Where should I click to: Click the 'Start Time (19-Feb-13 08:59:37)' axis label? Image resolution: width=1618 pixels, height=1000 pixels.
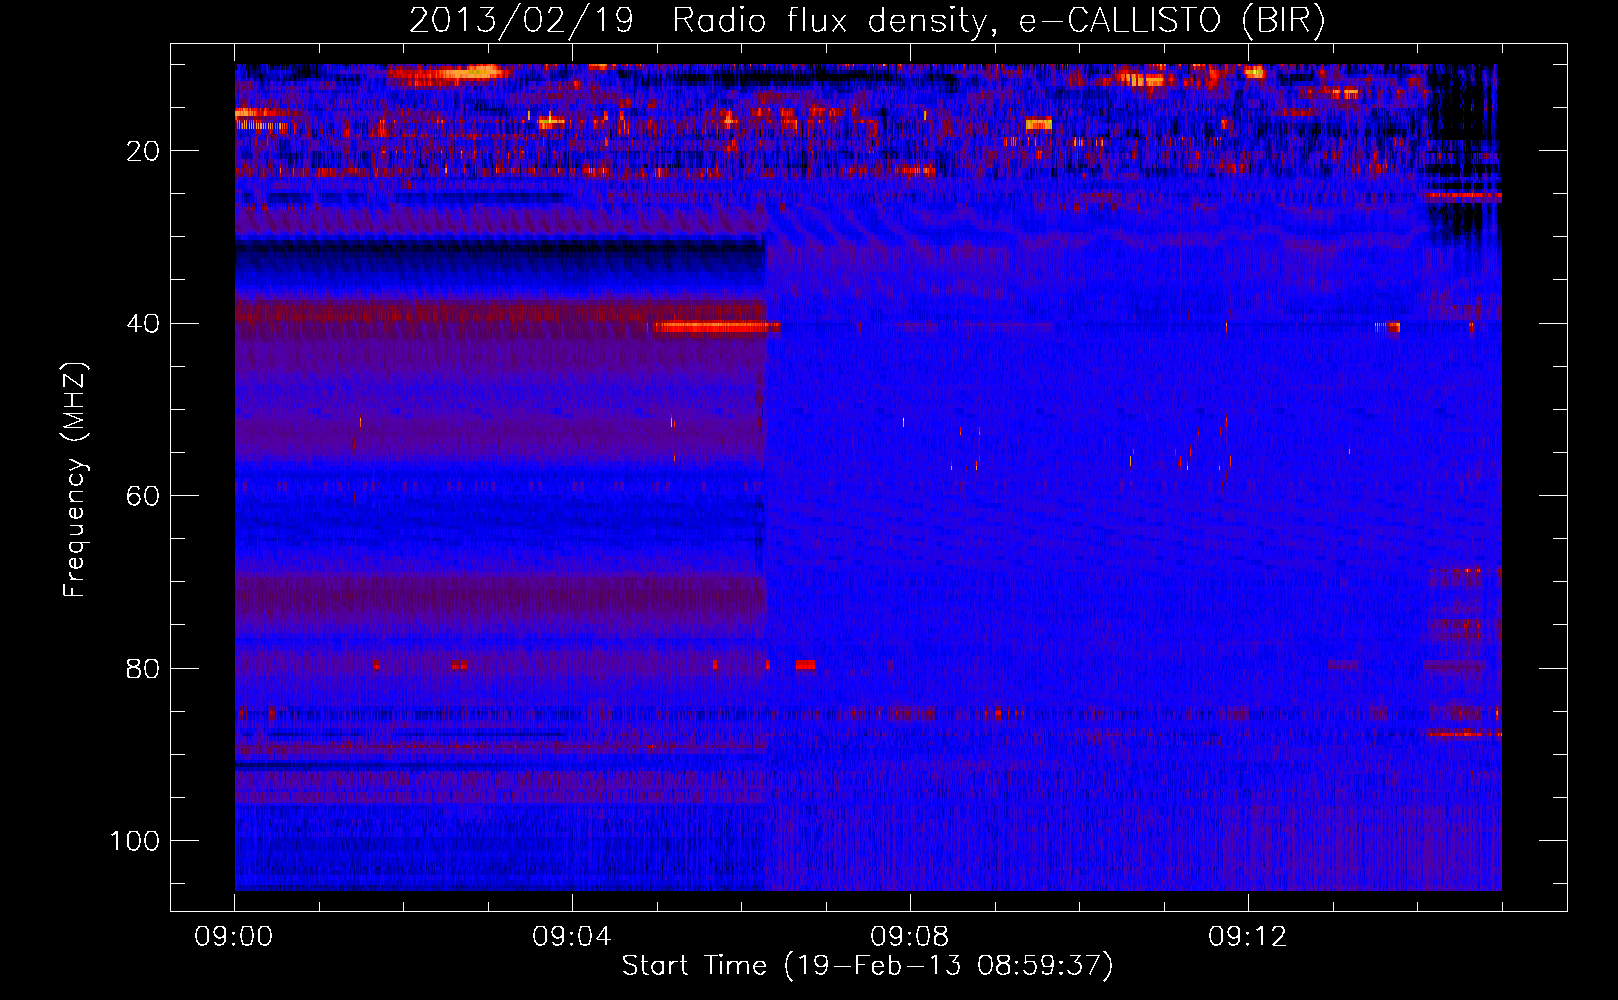pos(867,966)
